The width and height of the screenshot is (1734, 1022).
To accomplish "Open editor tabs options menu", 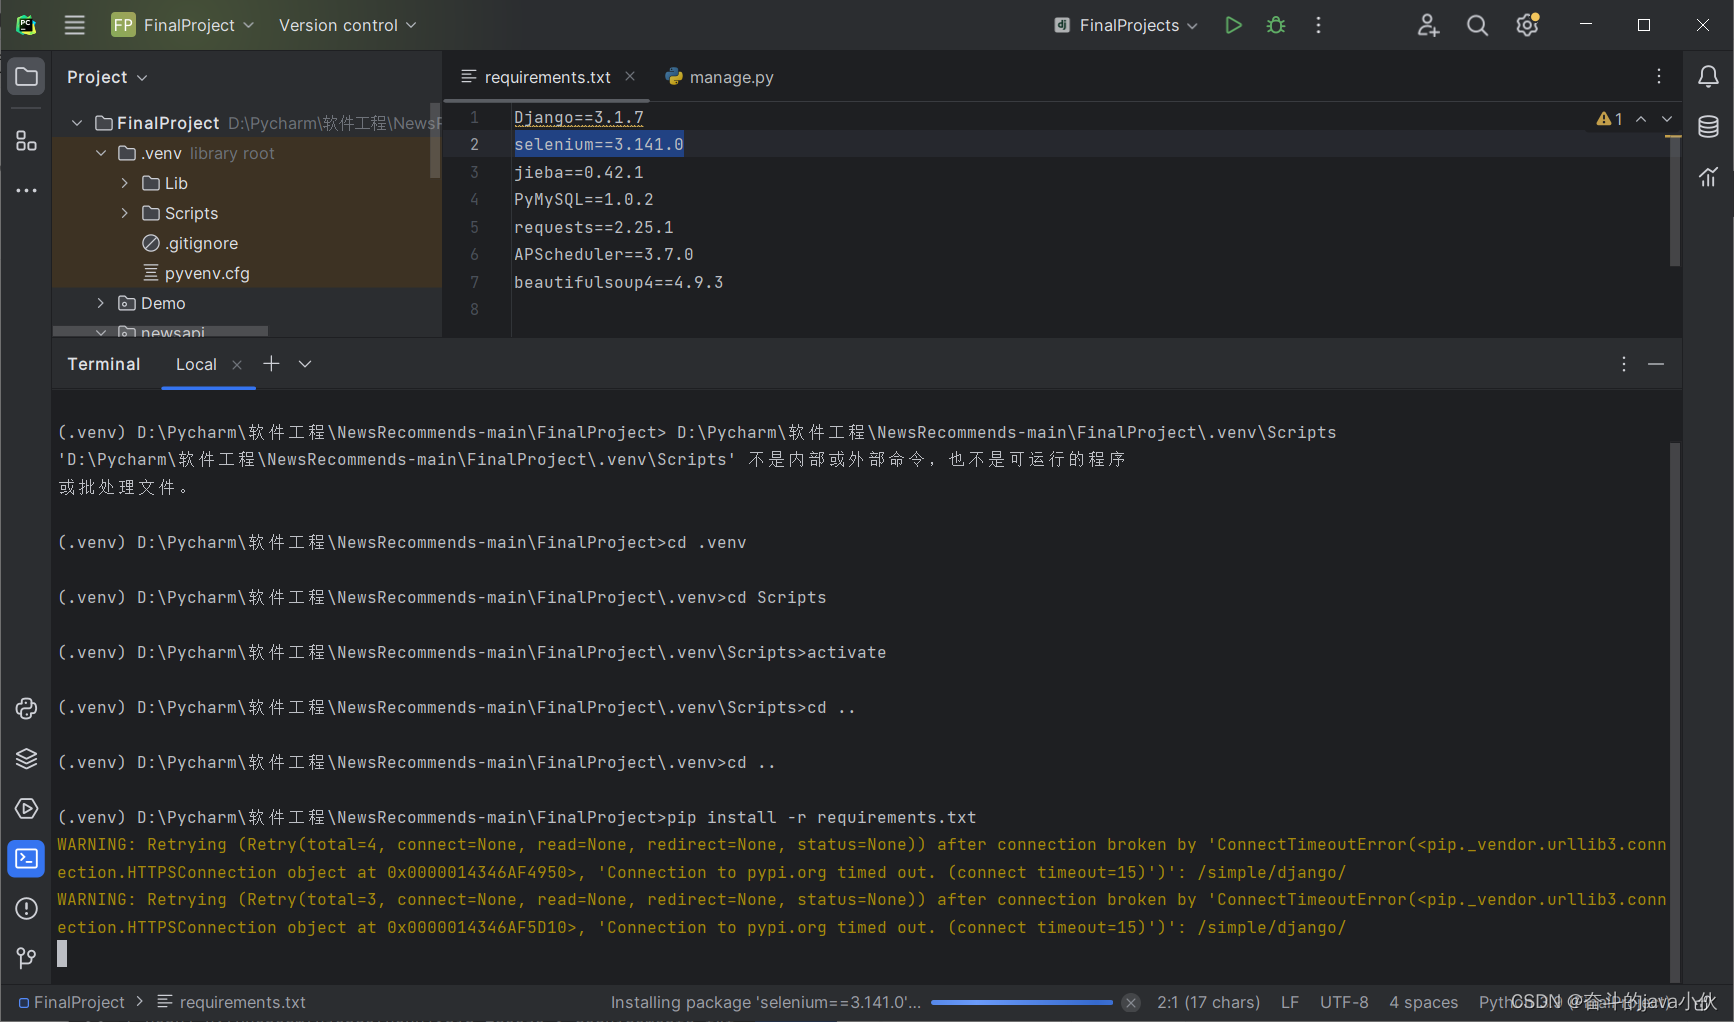I will pyautogui.click(x=1659, y=77).
